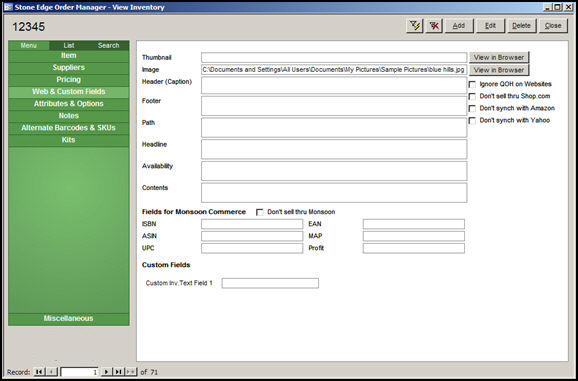The width and height of the screenshot is (578, 381).
Task: Go to first record navigation arrow
Action: [x=39, y=372]
